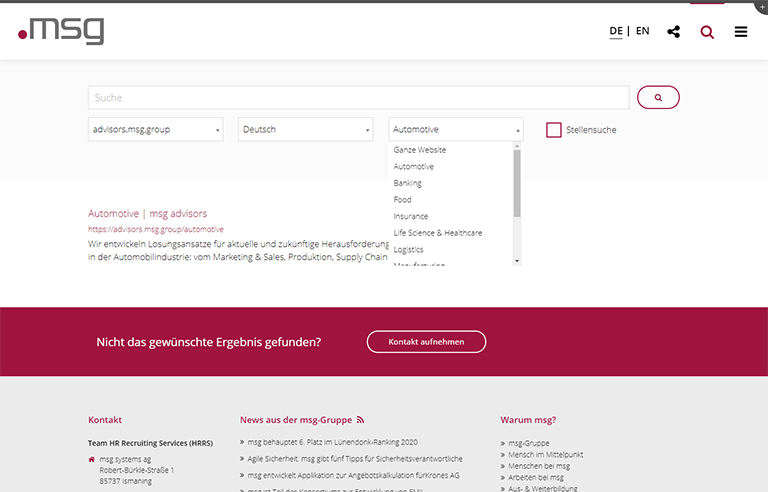
Task: Open Aus- & Weiterbildung link
Action: [x=543, y=488]
